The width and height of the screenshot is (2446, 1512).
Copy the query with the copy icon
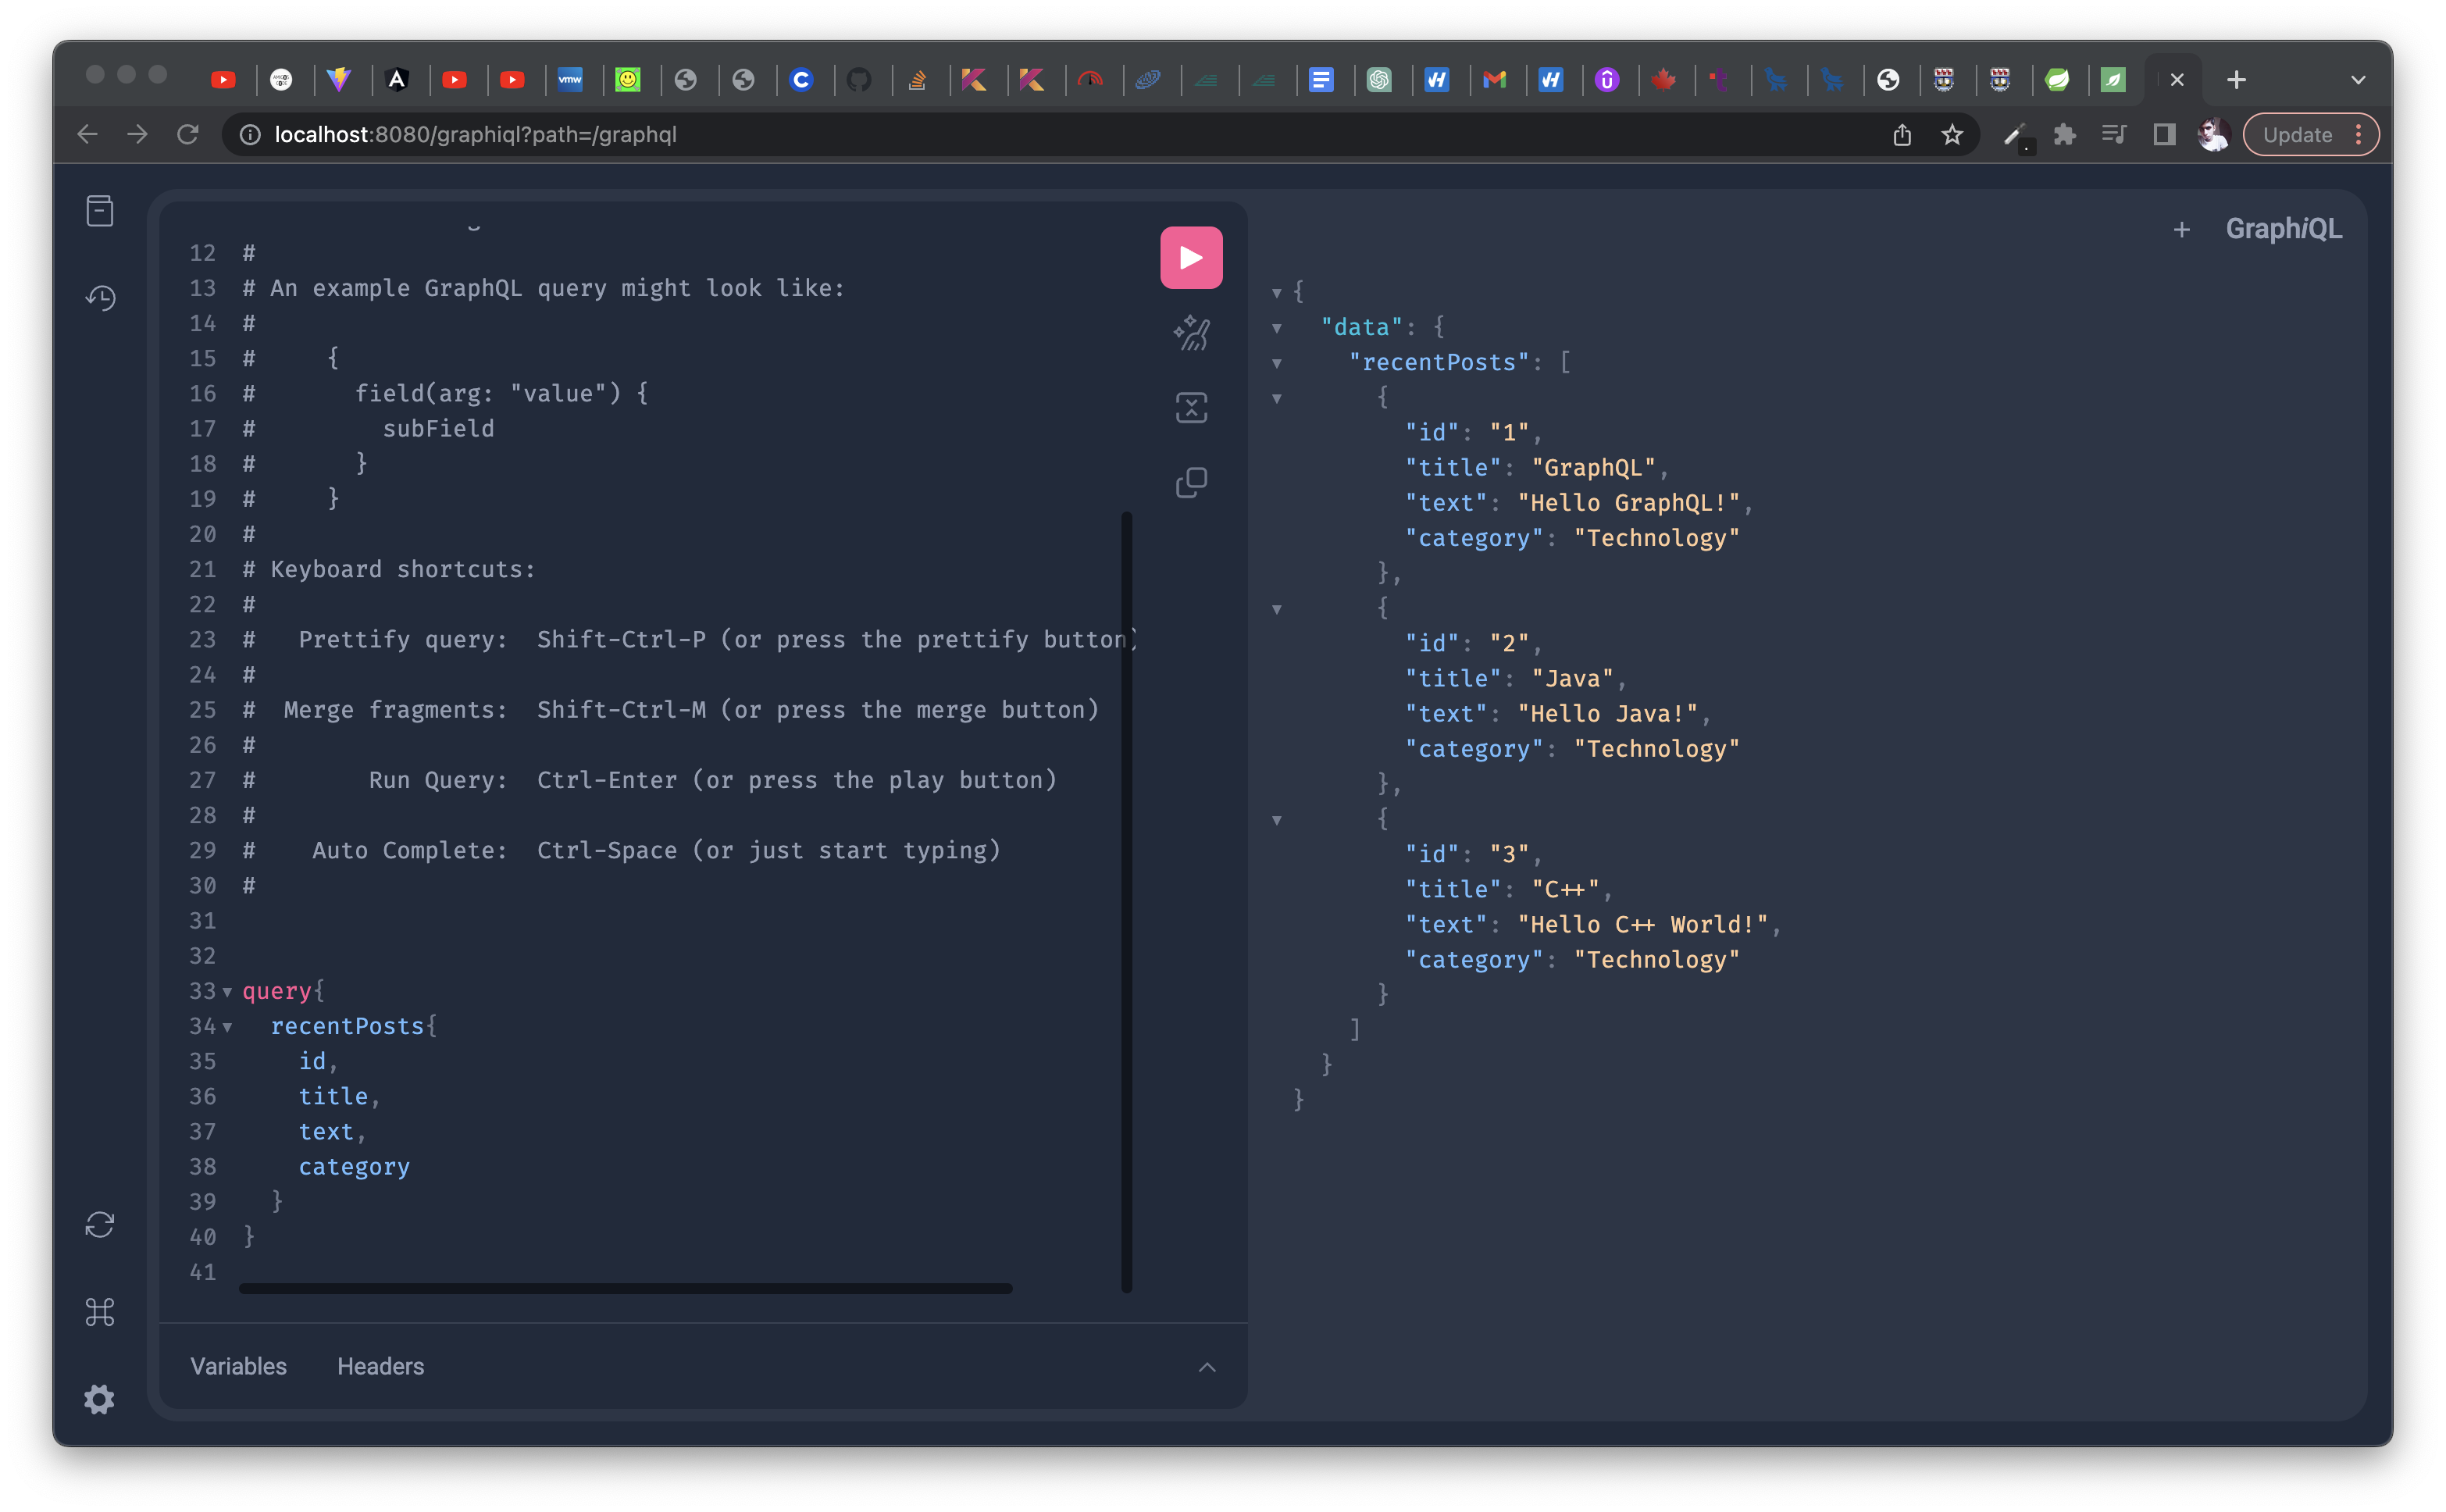[x=1192, y=482]
